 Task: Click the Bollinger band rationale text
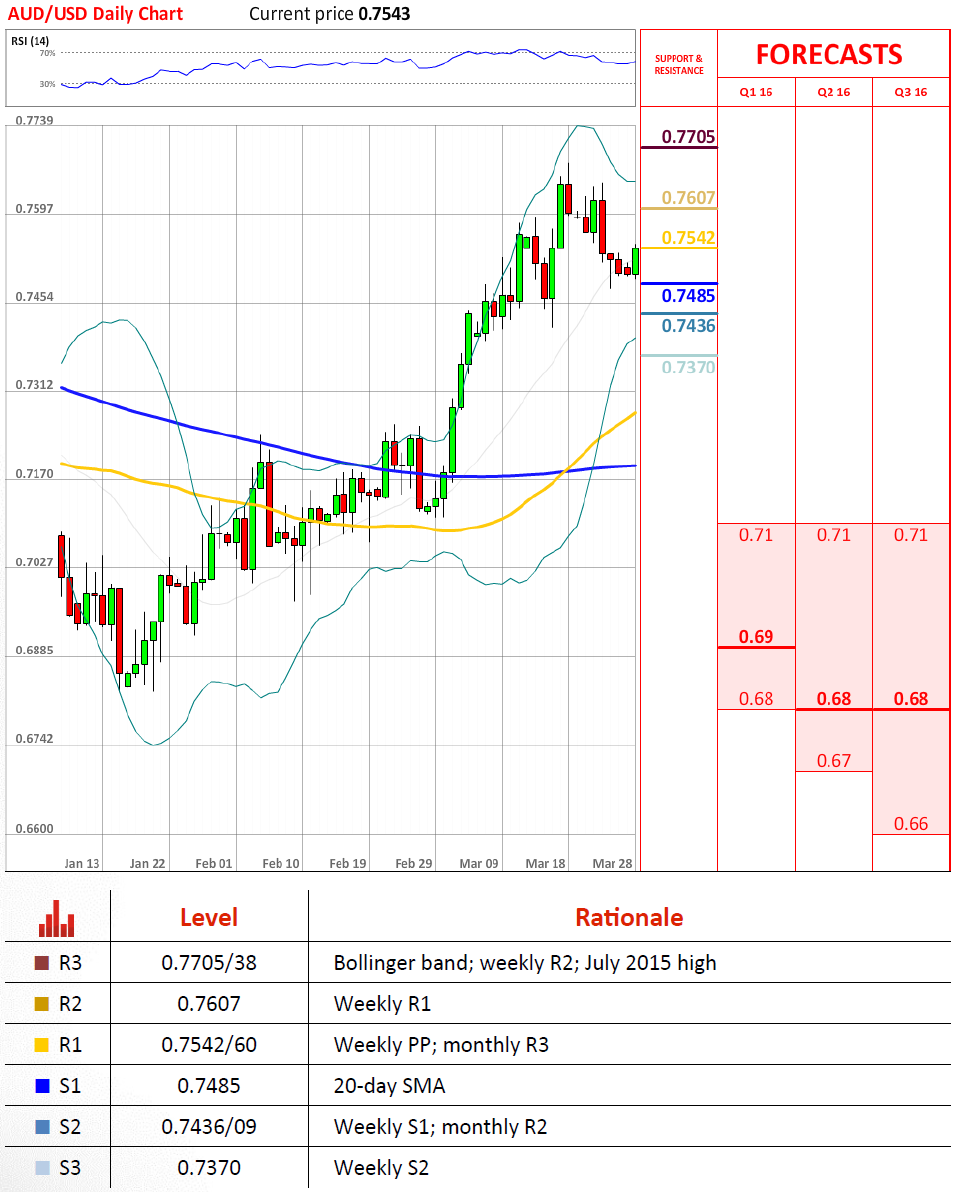click(x=525, y=963)
